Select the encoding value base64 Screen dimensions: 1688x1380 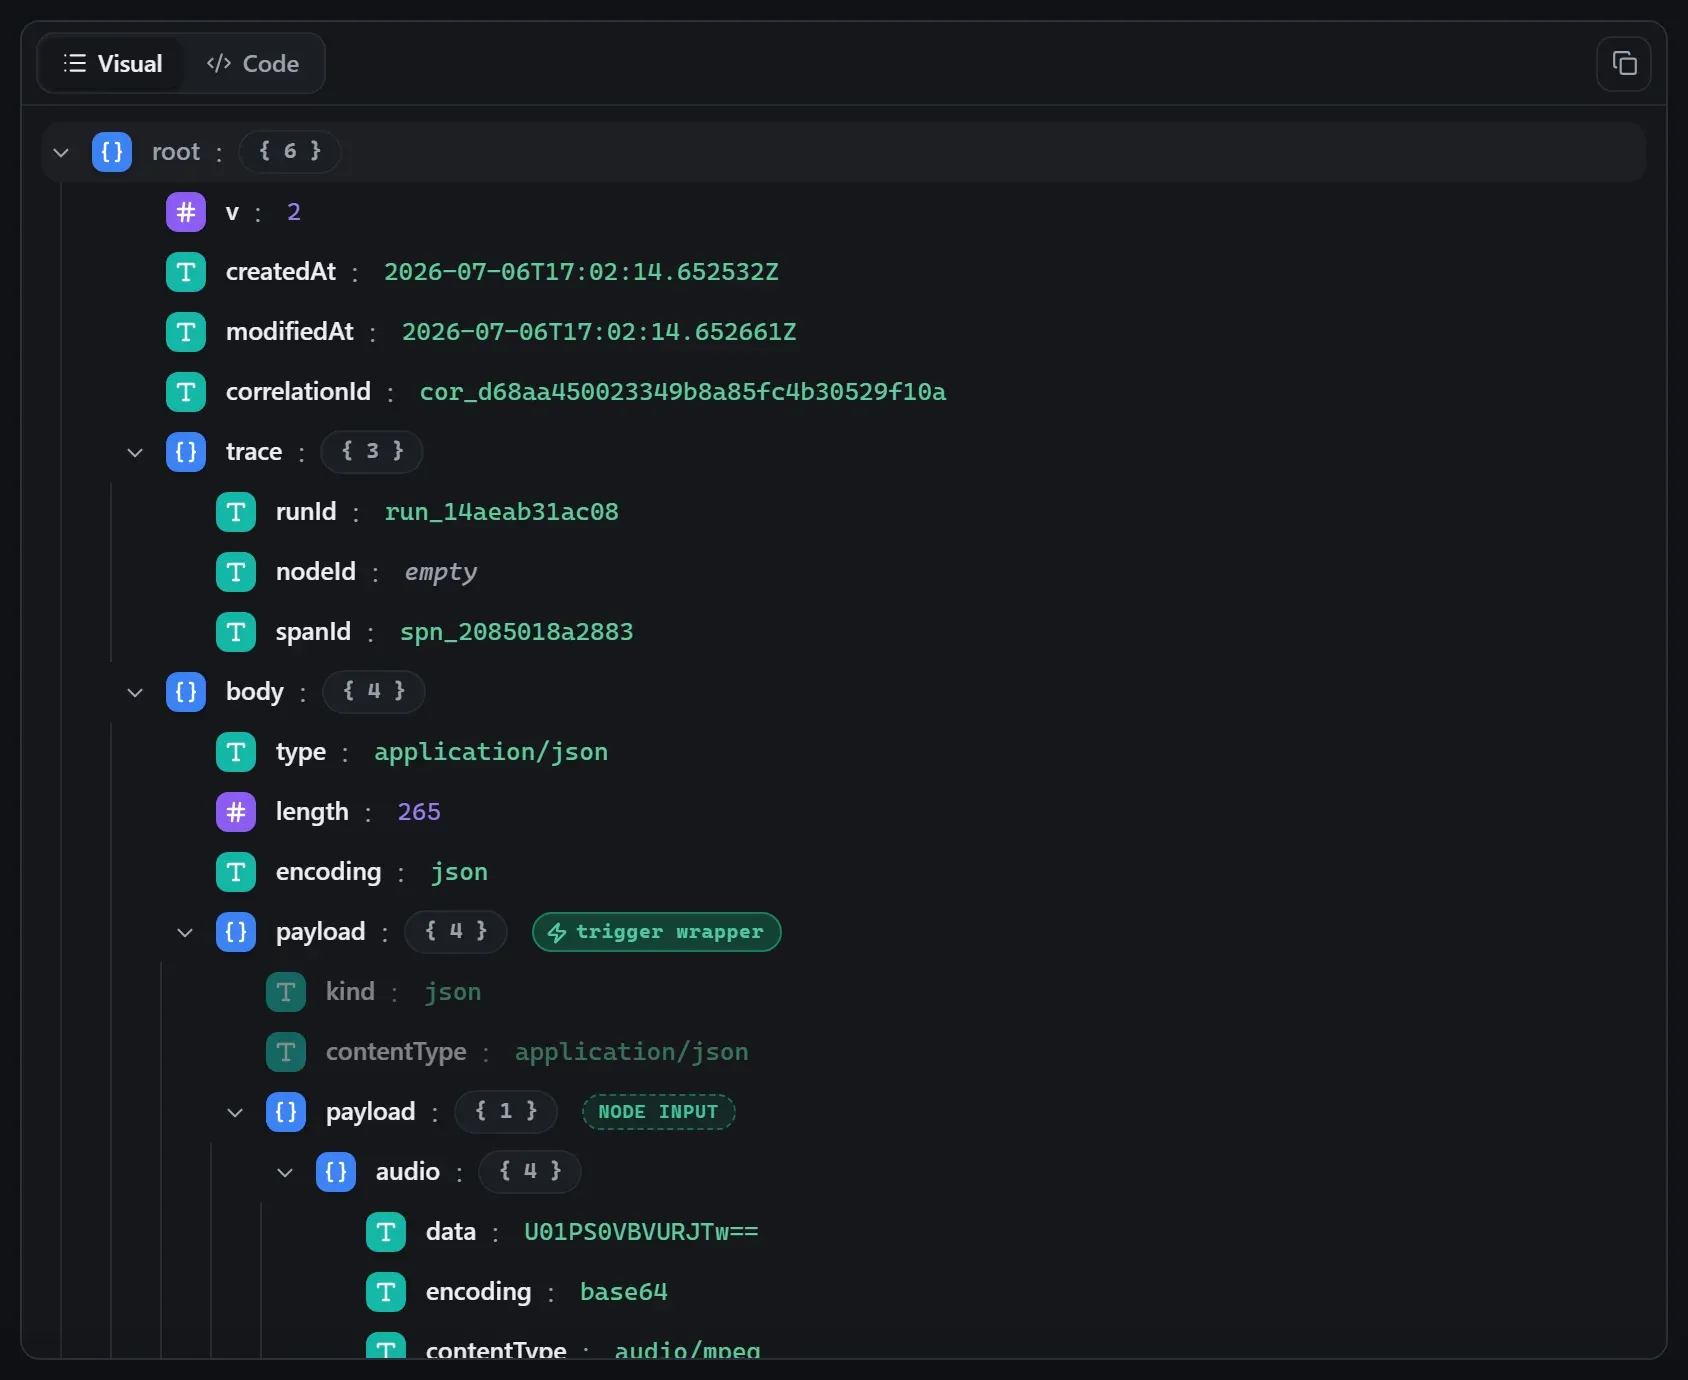click(x=624, y=1292)
